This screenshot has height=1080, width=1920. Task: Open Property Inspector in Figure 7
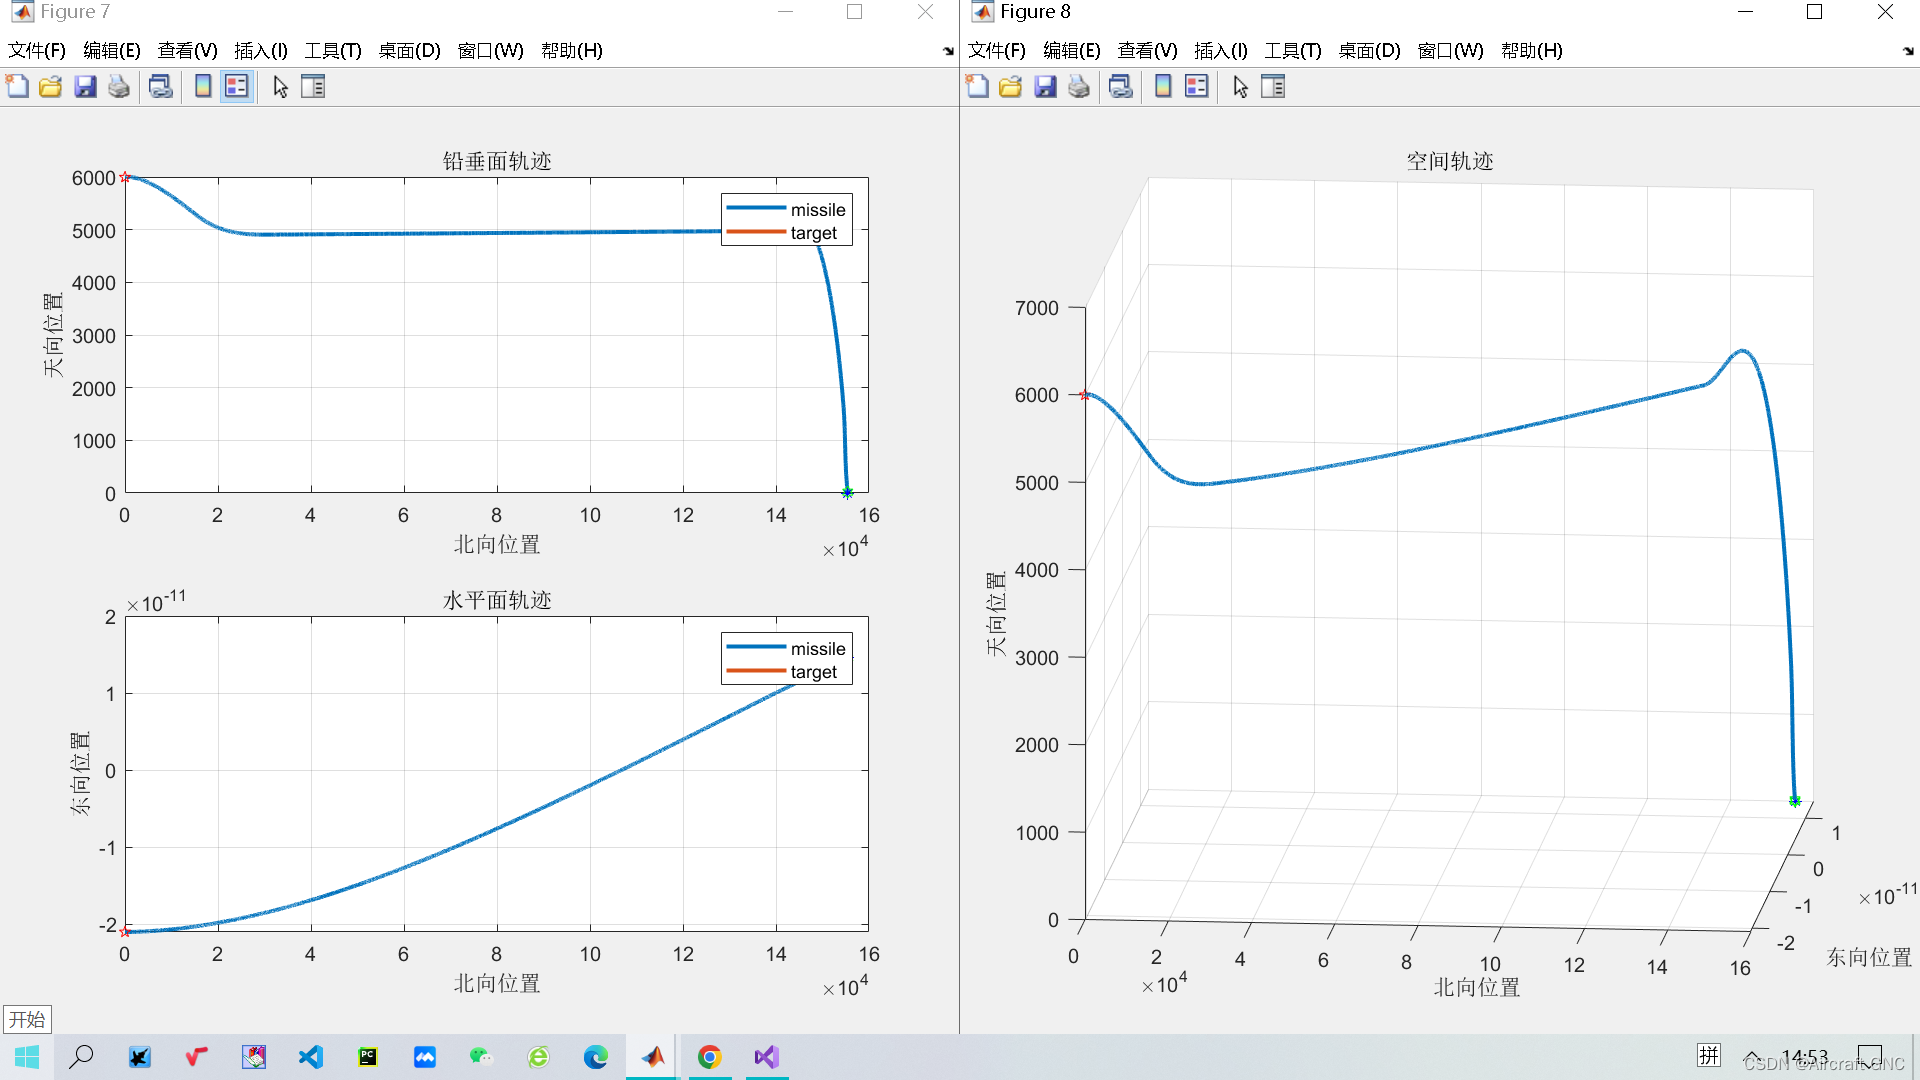coord(313,87)
